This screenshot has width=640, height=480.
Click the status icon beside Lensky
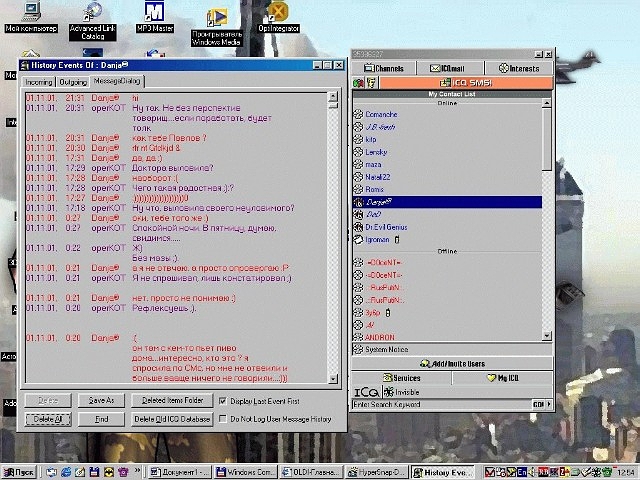pyautogui.click(x=358, y=152)
